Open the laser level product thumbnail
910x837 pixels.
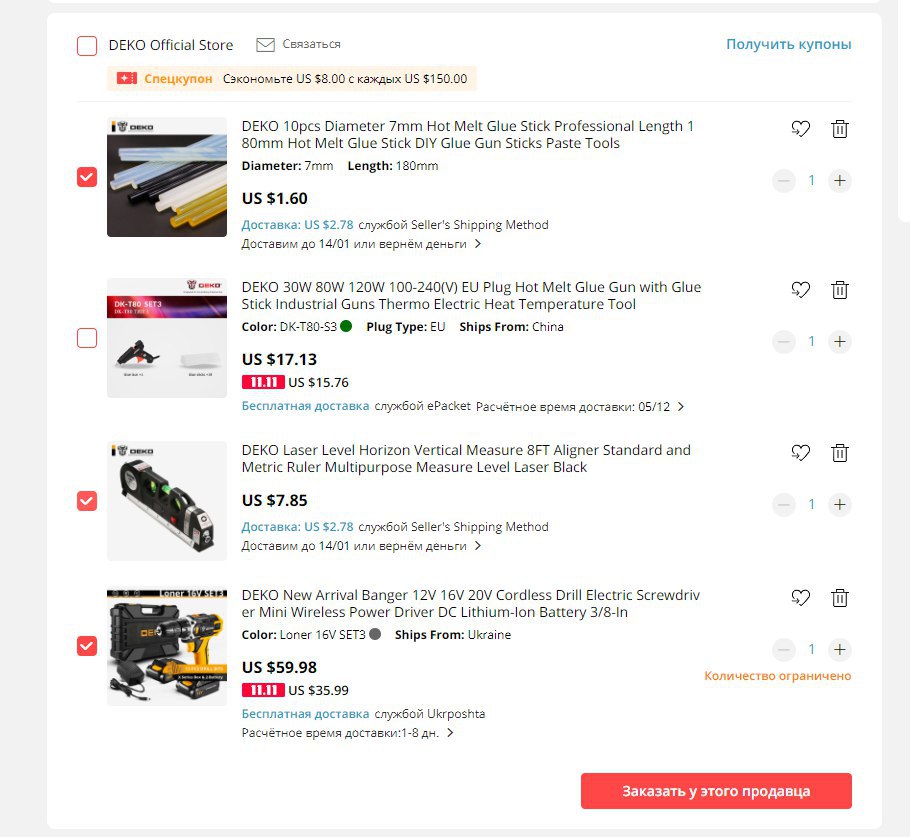pyautogui.click(x=167, y=501)
